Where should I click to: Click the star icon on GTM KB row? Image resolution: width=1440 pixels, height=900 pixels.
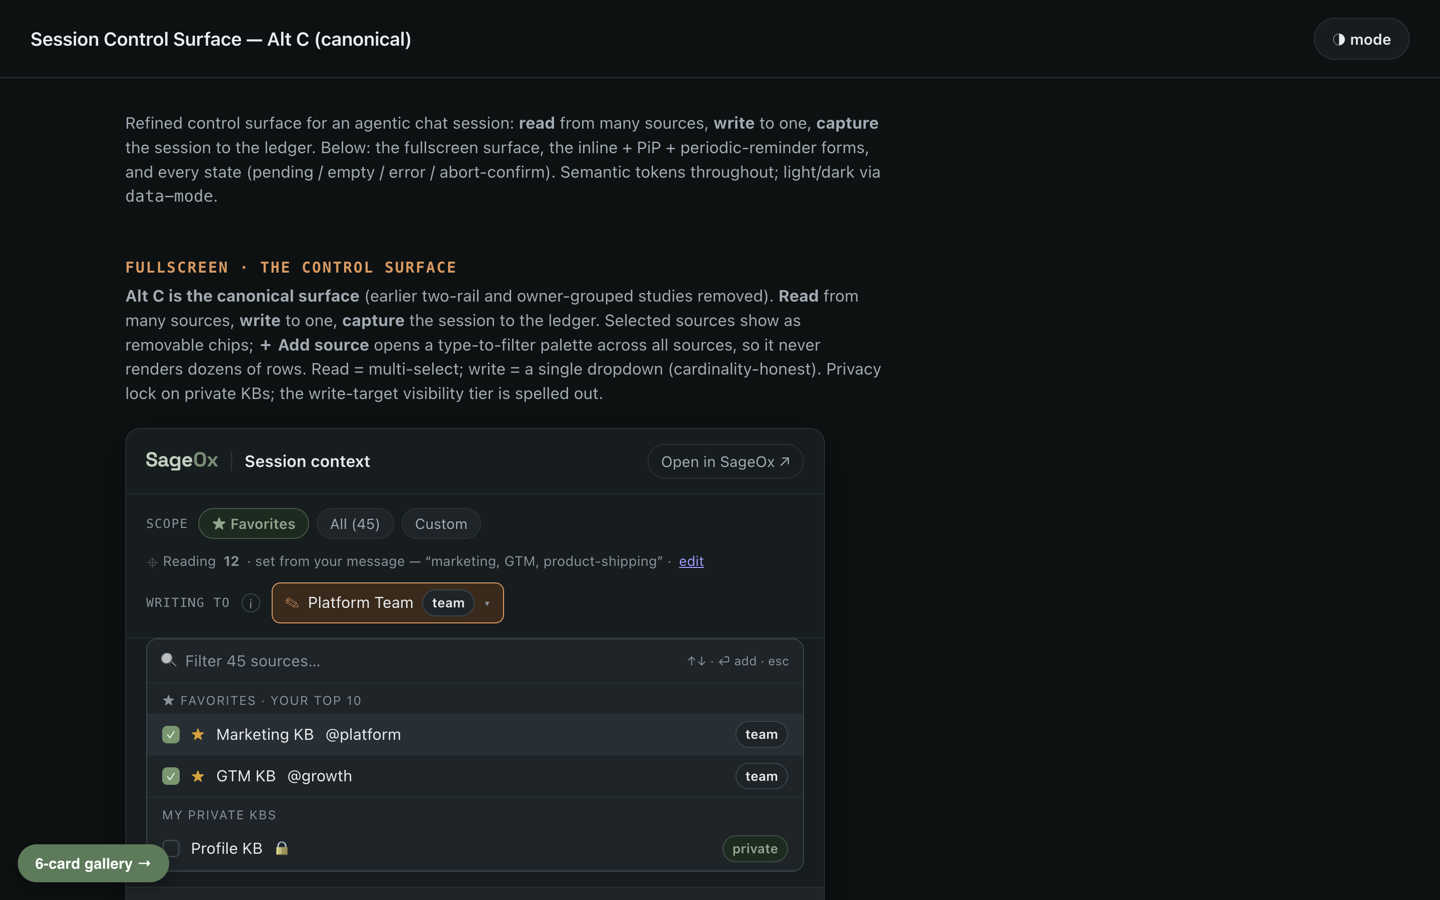point(198,776)
